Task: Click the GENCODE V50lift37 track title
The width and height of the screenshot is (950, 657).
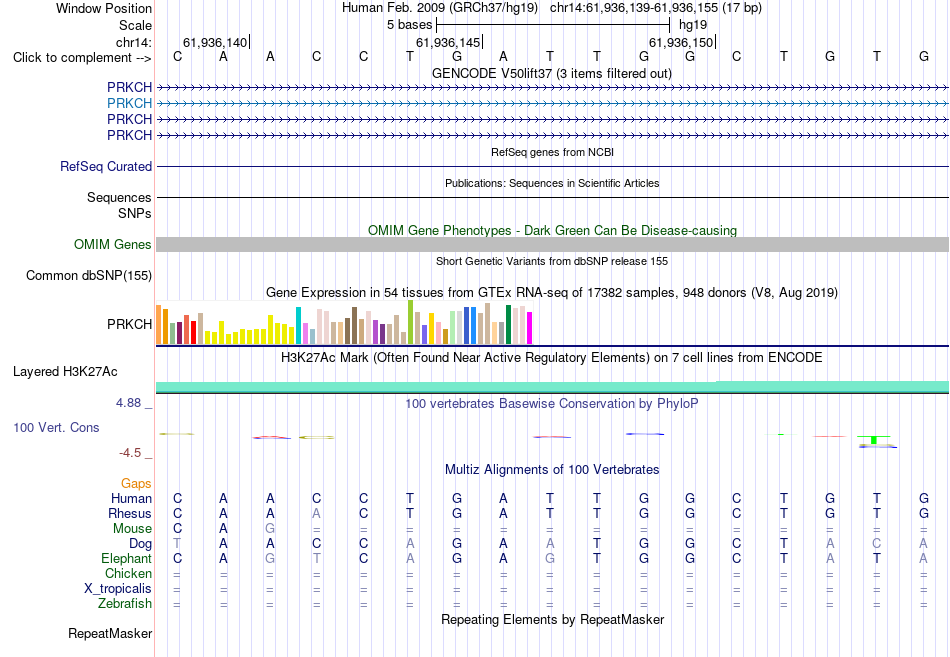Action: 552,74
